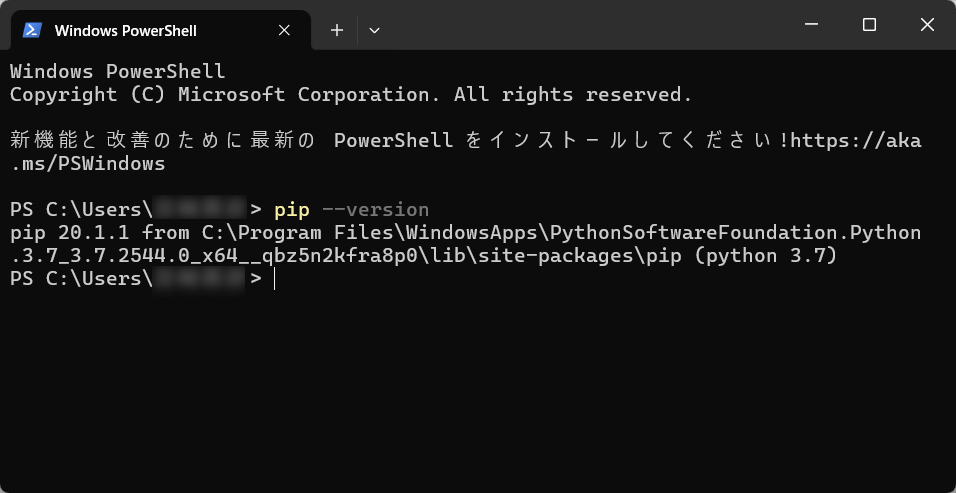956x493 pixels.
Task: Close the Windows Terminal window
Action: click(x=927, y=24)
